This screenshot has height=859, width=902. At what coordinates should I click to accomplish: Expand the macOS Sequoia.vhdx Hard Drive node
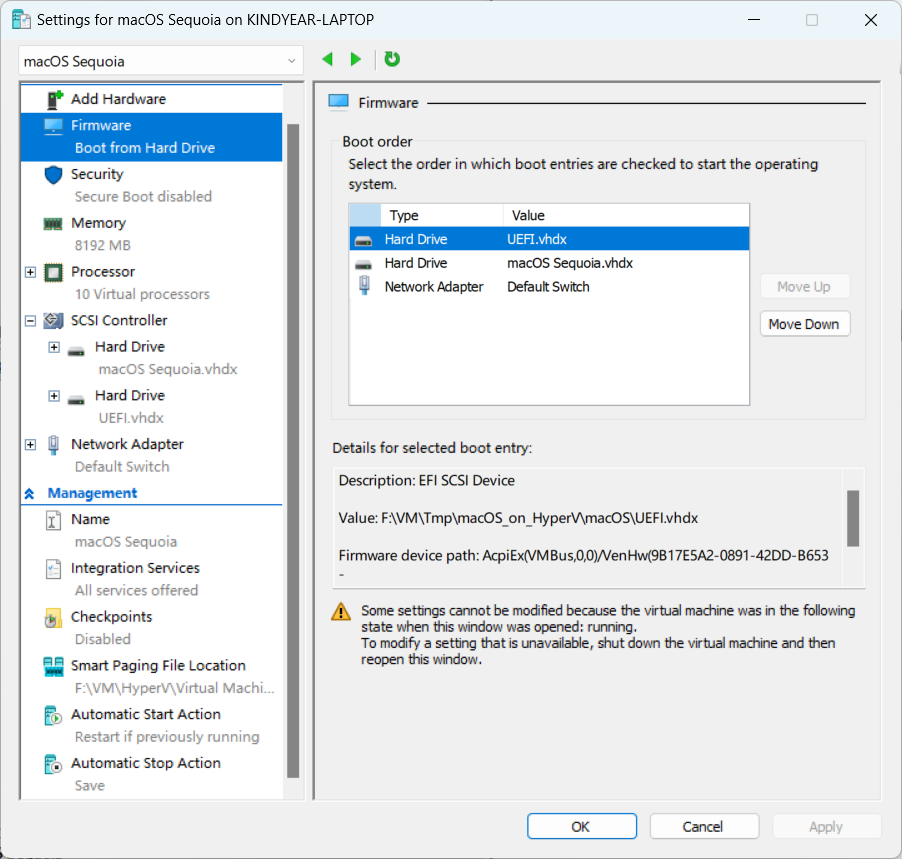pyautogui.click(x=54, y=347)
